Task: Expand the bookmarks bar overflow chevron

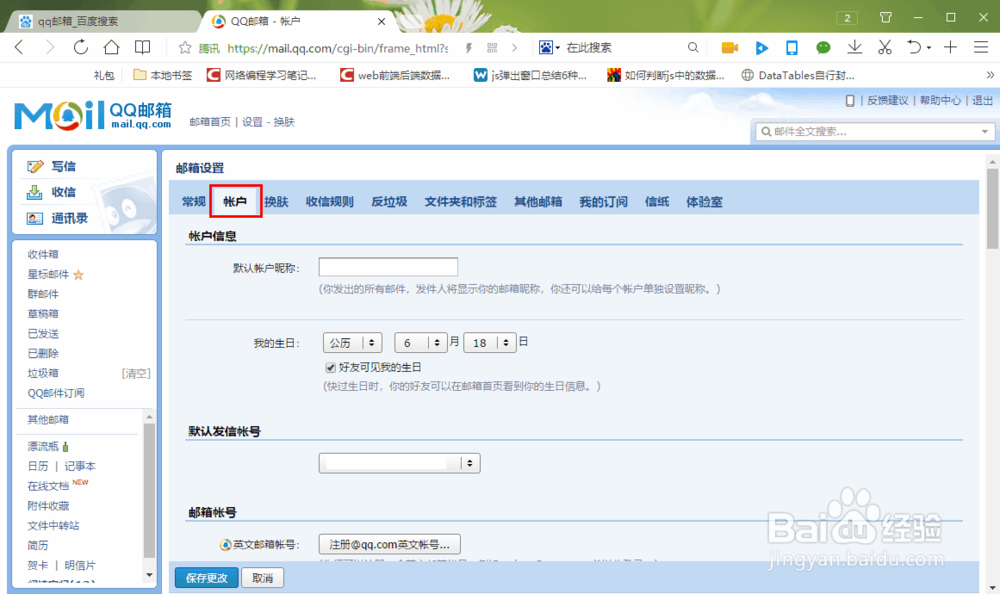Action: (990, 75)
